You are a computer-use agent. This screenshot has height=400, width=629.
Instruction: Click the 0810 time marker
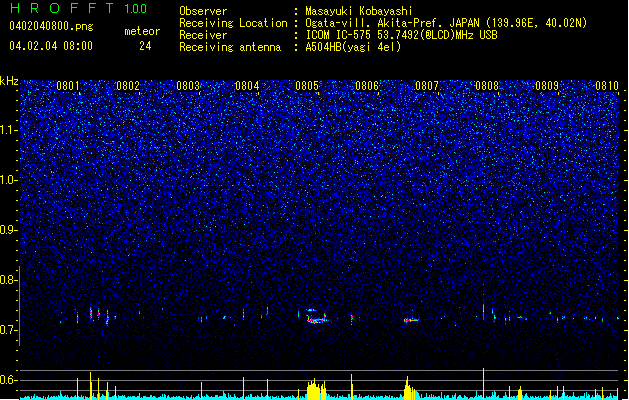point(607,86)
